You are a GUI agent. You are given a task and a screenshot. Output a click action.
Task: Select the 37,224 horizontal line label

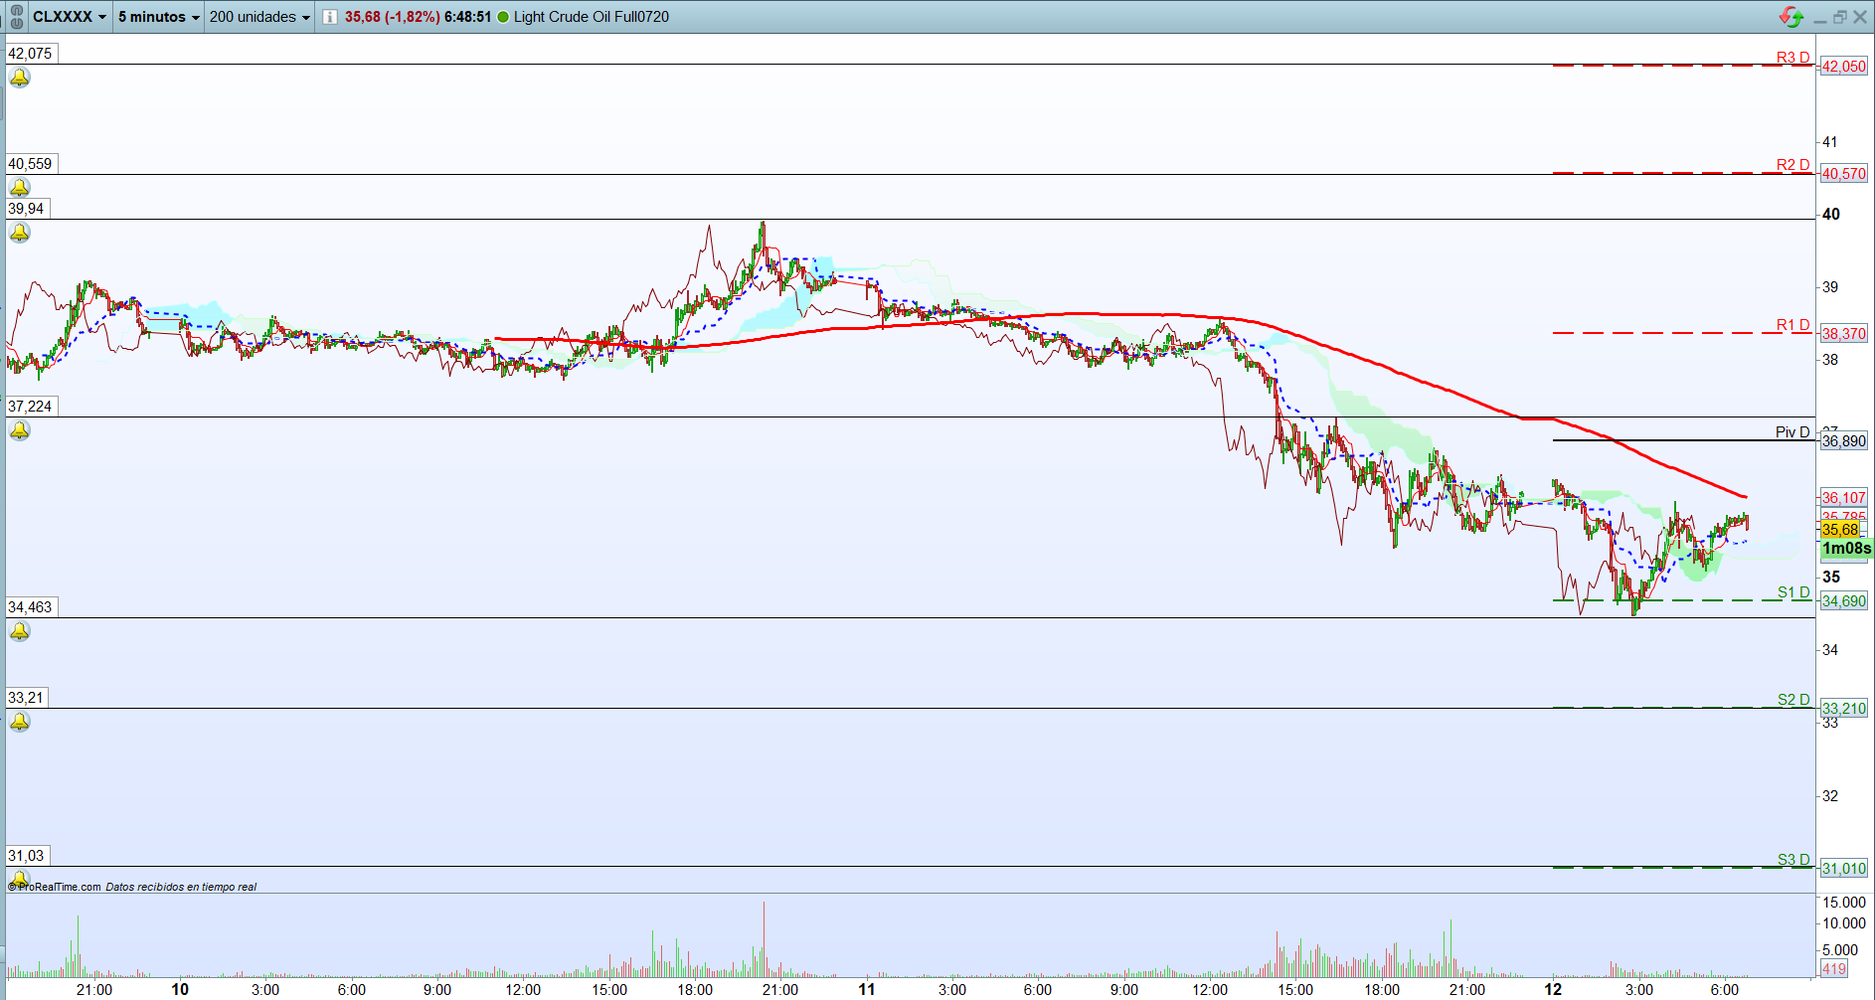click(x=30, y=407)
